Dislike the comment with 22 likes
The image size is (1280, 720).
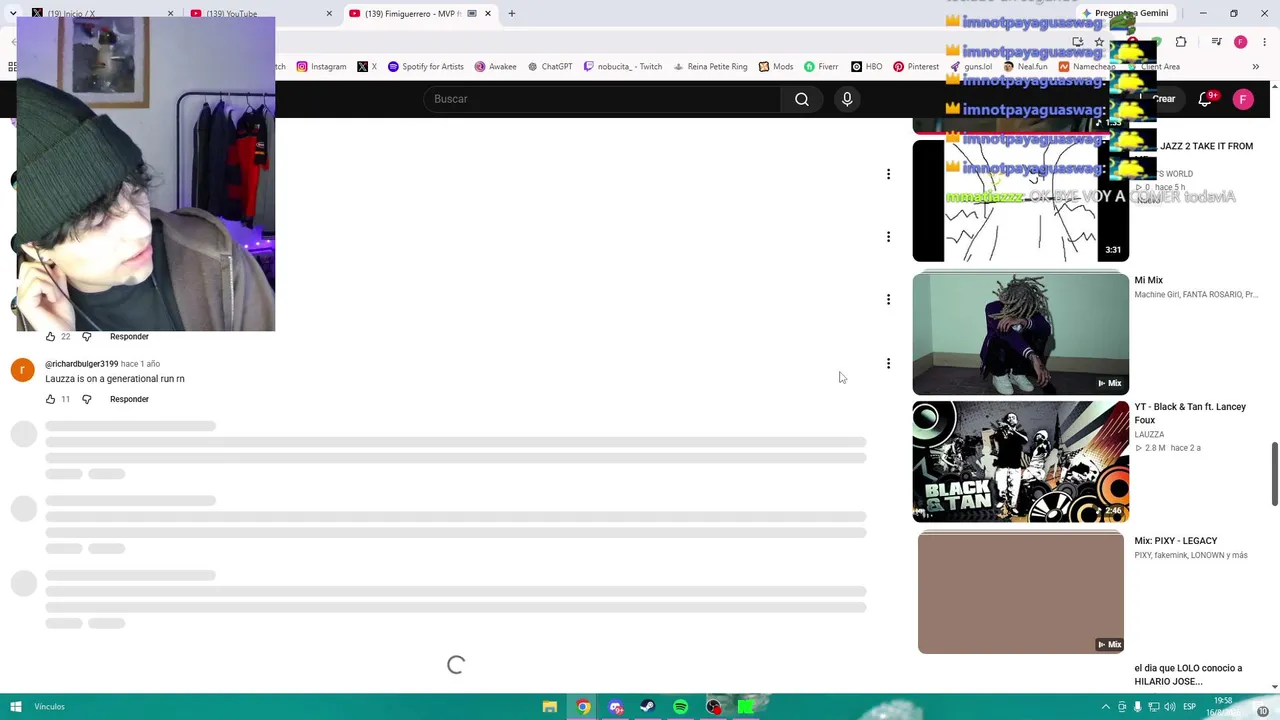[87, 337]
